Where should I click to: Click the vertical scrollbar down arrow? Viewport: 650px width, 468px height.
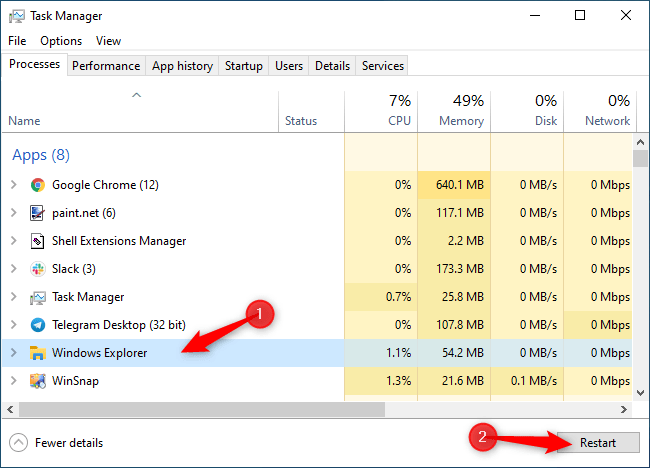(x=640, y=393)
